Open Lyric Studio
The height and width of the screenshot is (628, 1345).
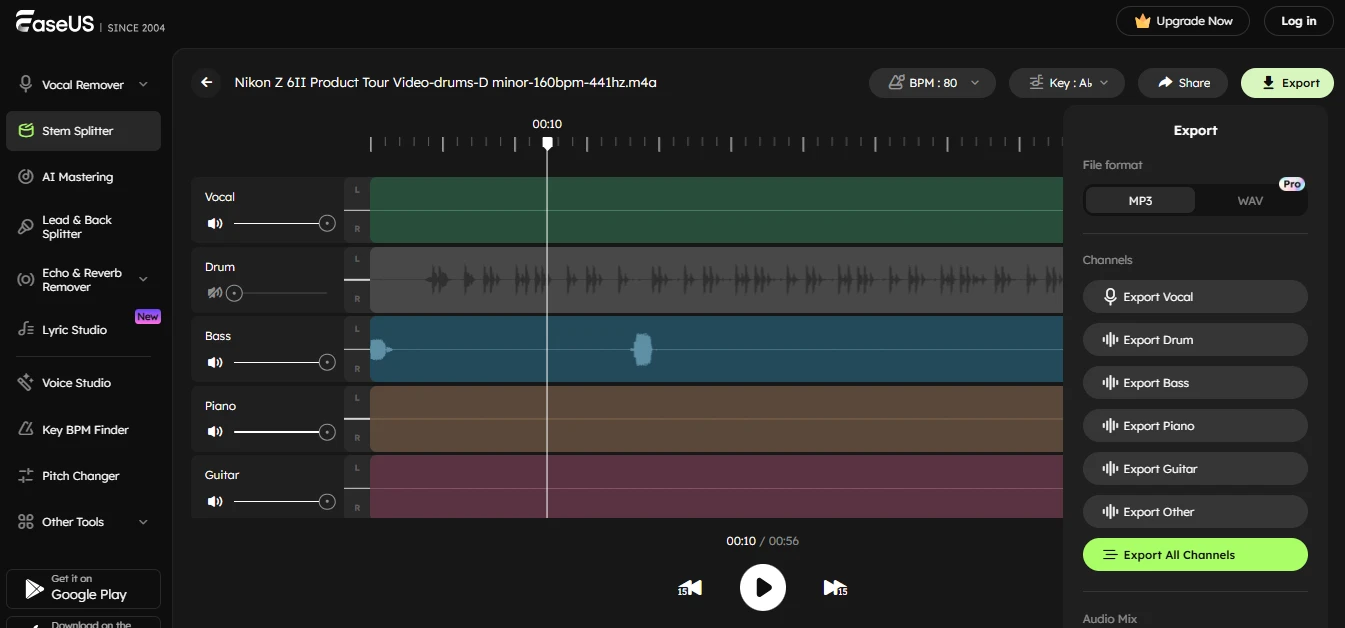(75, 329)
